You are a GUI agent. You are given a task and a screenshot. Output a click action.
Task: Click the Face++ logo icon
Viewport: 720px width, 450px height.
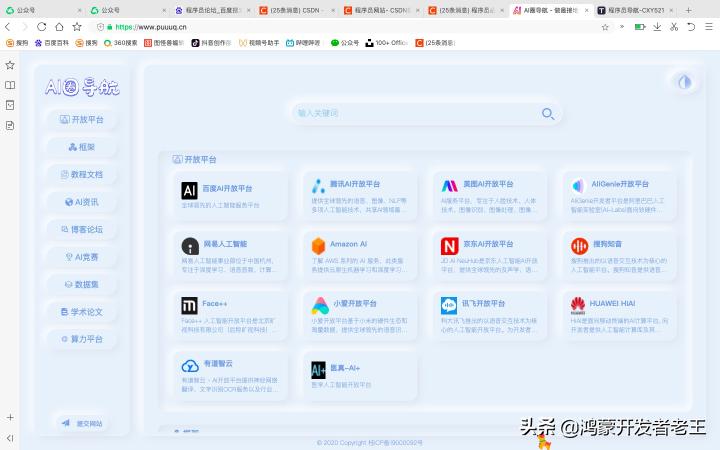coord(189,305)
